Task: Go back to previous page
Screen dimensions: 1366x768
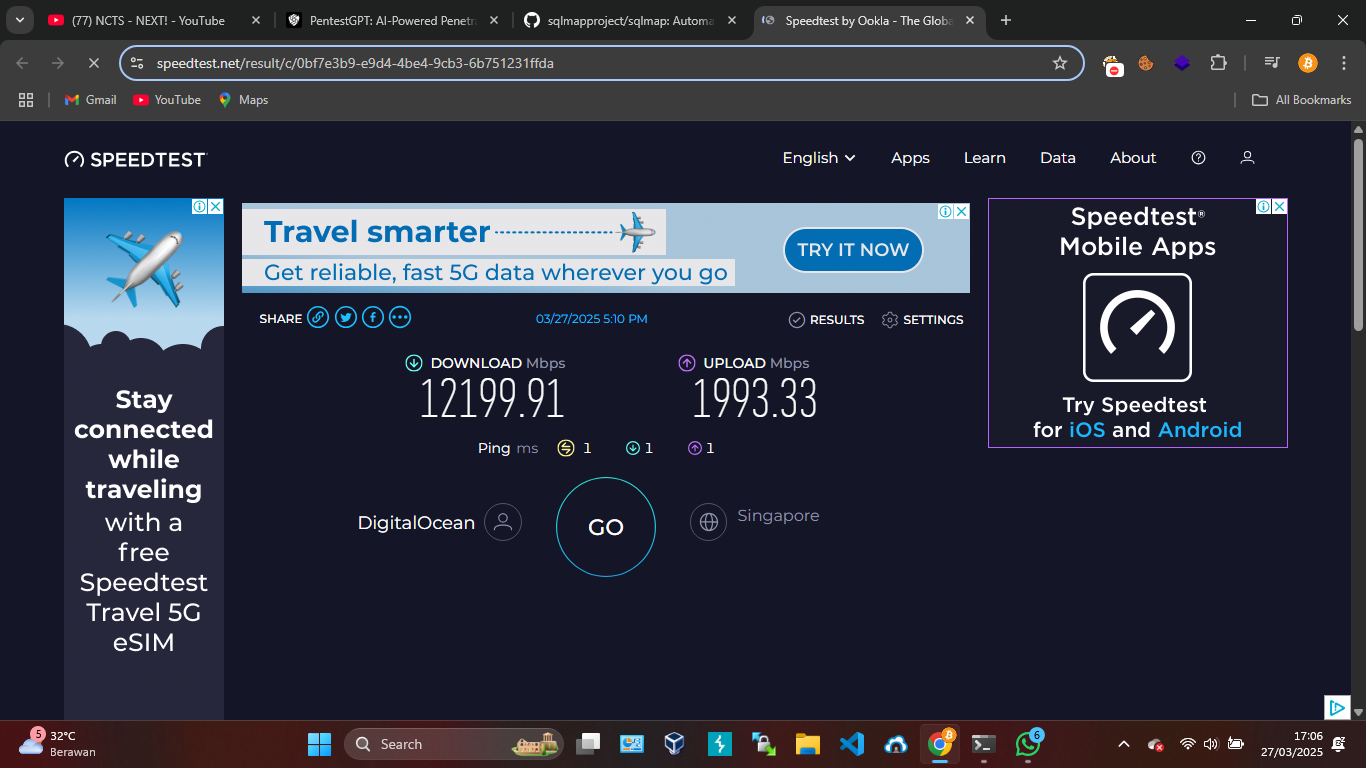Action: click(x=23, y=63)
